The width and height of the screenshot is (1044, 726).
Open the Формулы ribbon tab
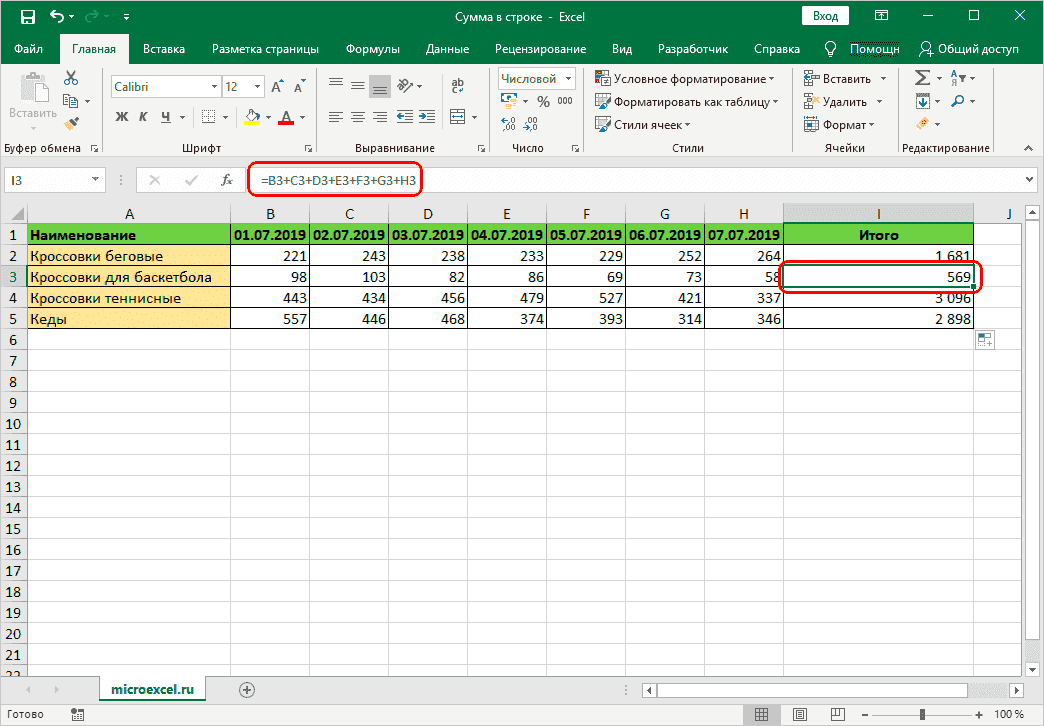pos(371,47)
